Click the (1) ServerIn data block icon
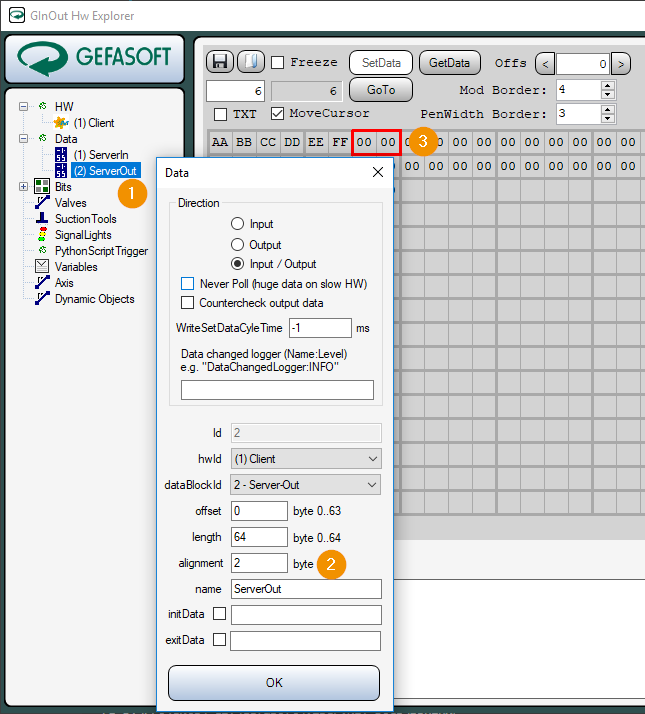The width and height of the screenshot is (645, 714). pyautogui.click(x=61, y=155)
